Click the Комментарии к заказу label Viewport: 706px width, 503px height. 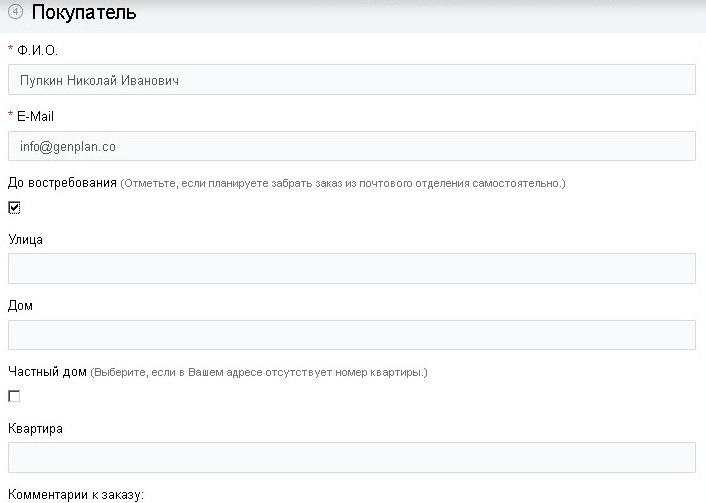pos(76,494)
